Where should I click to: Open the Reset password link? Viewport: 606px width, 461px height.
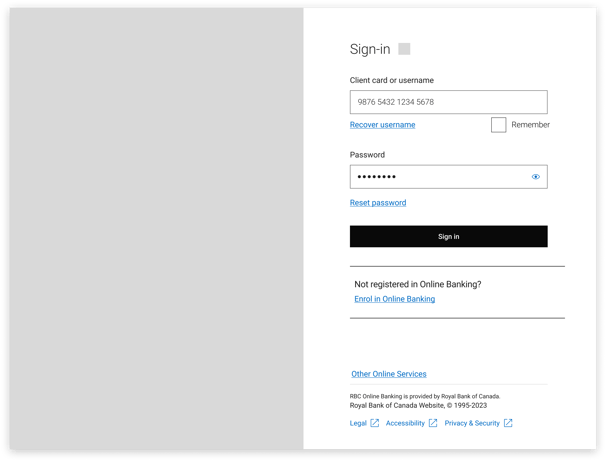click(378, 203)
